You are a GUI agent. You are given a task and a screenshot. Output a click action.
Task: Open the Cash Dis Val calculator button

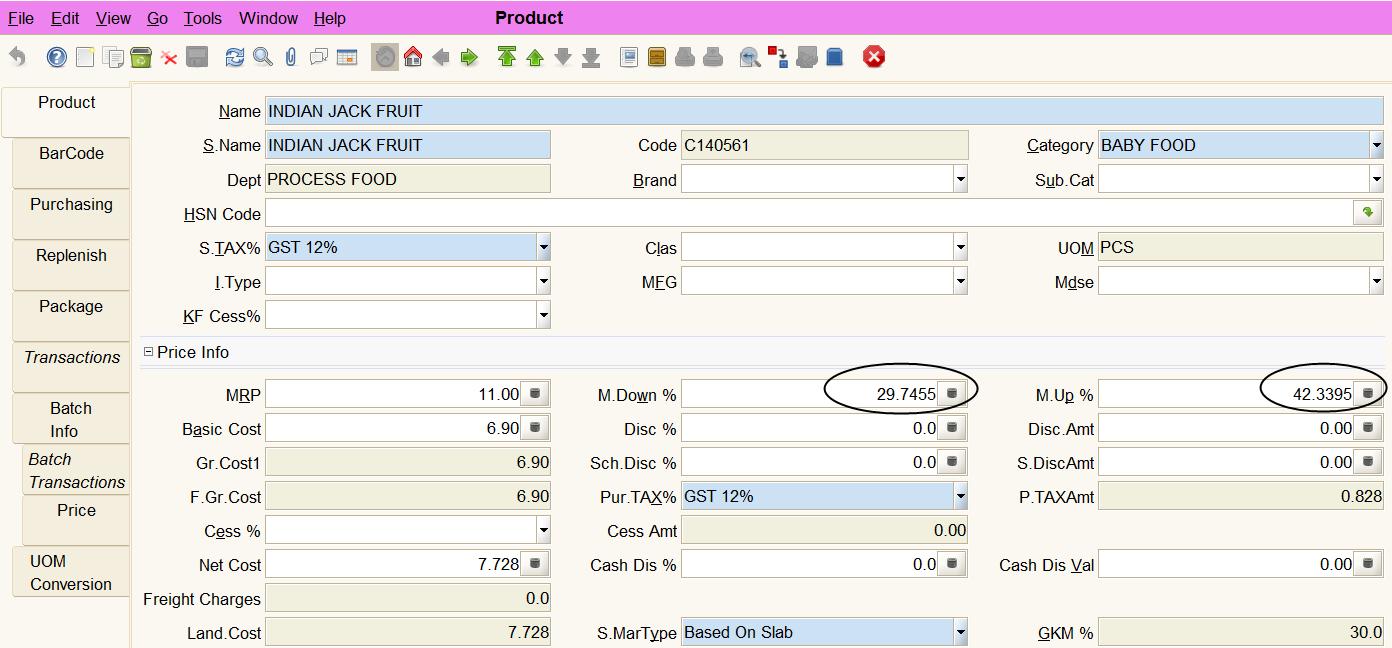(1368, 564)
